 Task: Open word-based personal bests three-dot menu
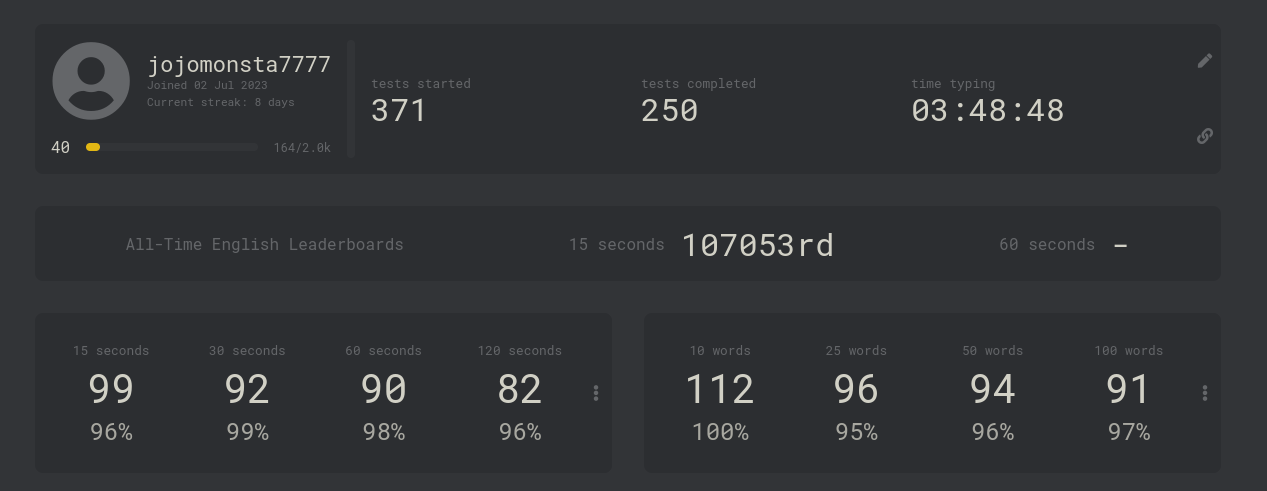[x=1205, y=393]
